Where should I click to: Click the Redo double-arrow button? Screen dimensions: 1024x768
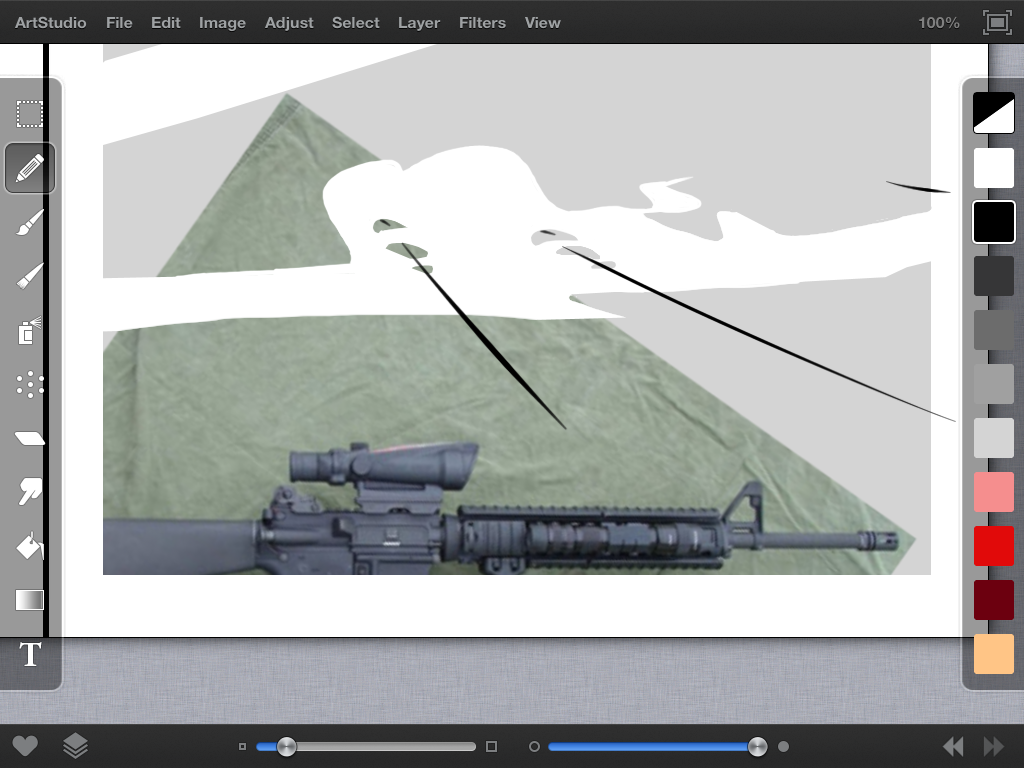[x=993, y=746]
